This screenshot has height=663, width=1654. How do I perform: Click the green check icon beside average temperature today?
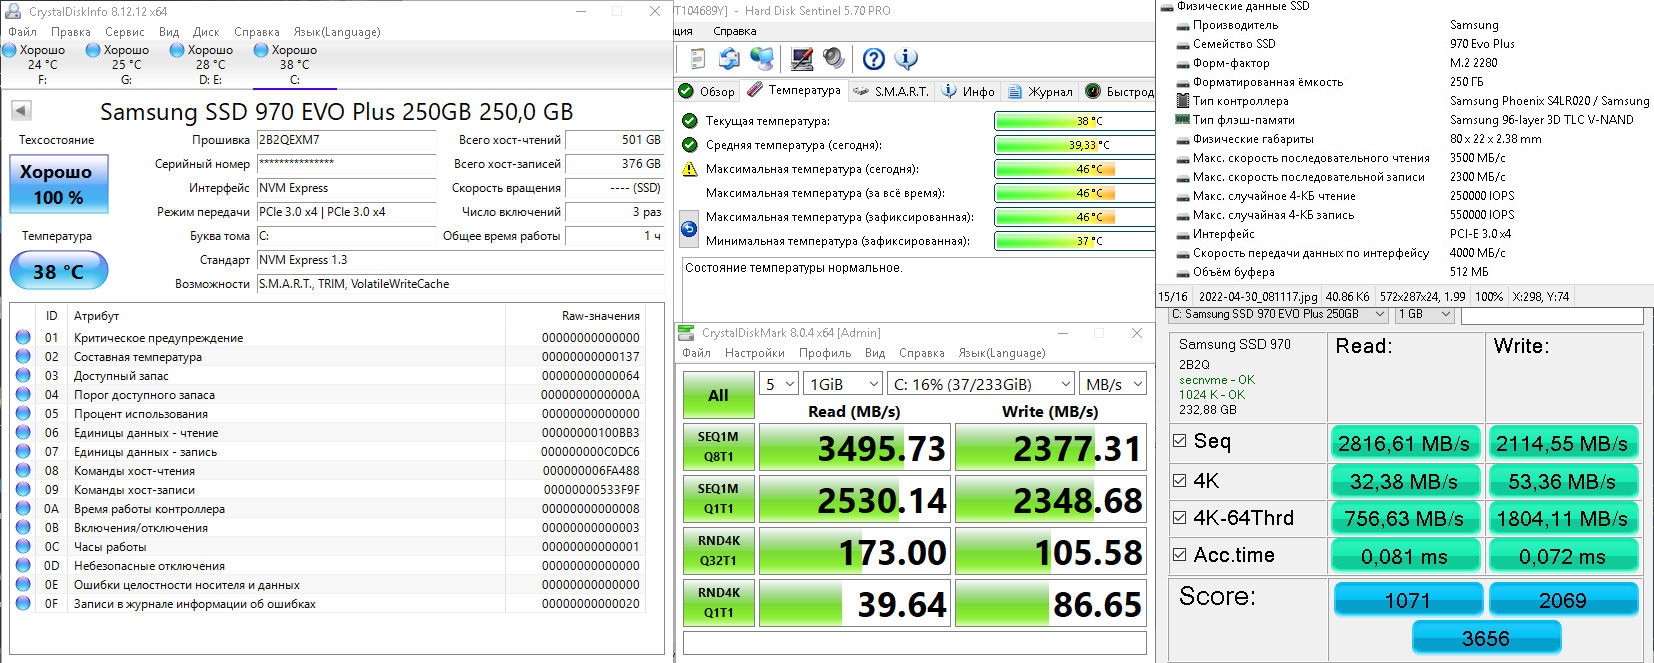[689, 145]
